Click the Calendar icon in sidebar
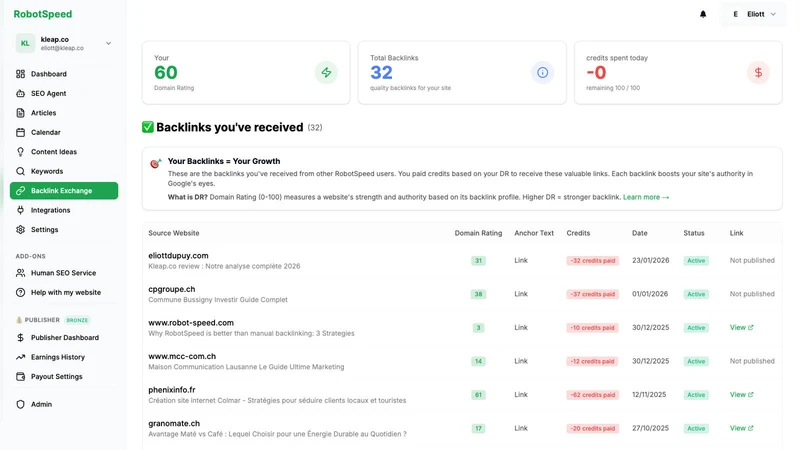800x450 pixels. (x=20, y=132)
